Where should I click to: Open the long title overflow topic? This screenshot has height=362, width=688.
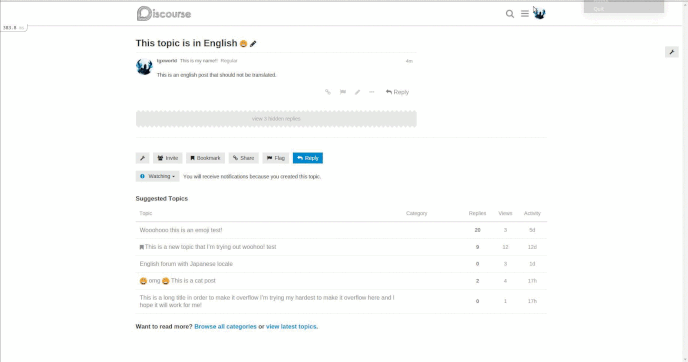click(x=267, y=301)
